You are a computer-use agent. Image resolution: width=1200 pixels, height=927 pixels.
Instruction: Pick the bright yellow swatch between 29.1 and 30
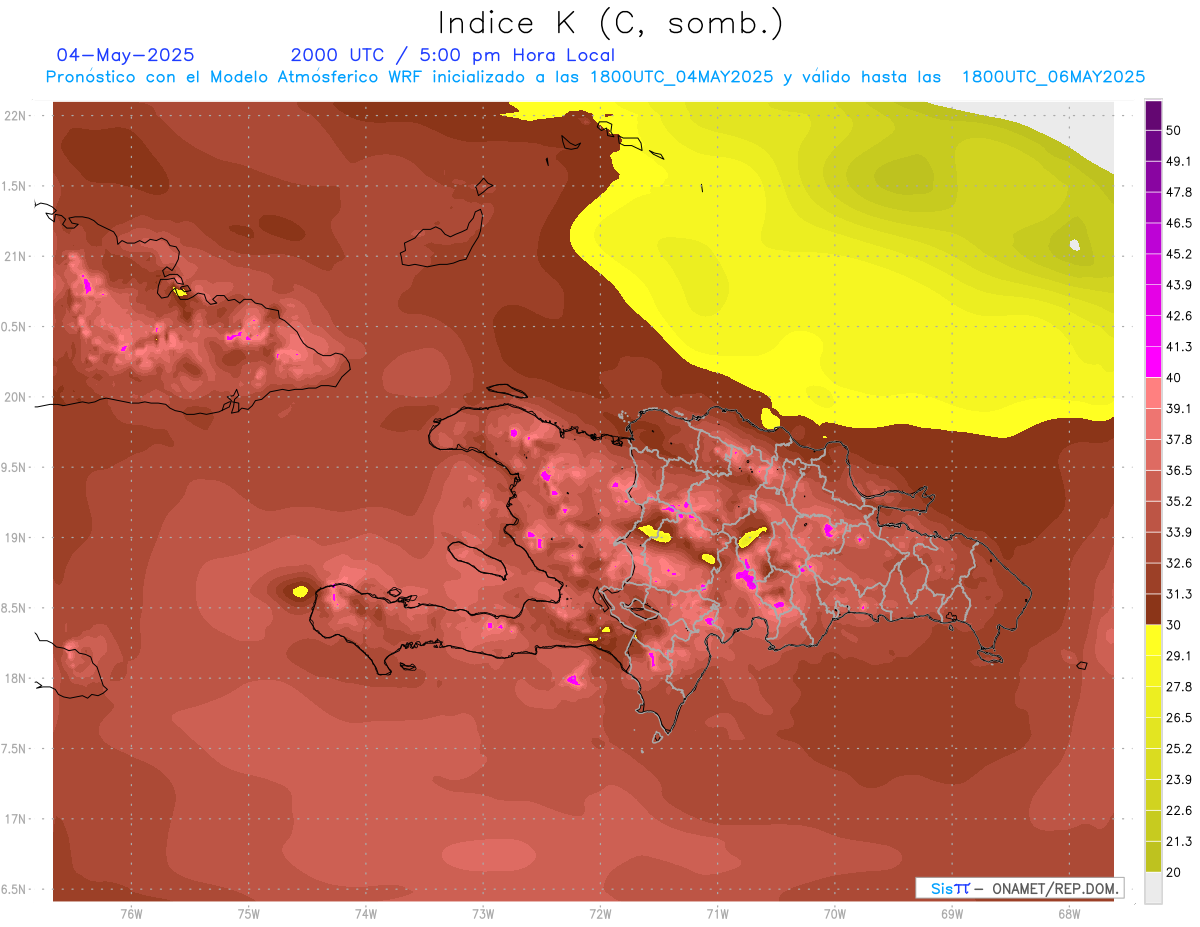pyautogui.click(x=1153, y=640)
